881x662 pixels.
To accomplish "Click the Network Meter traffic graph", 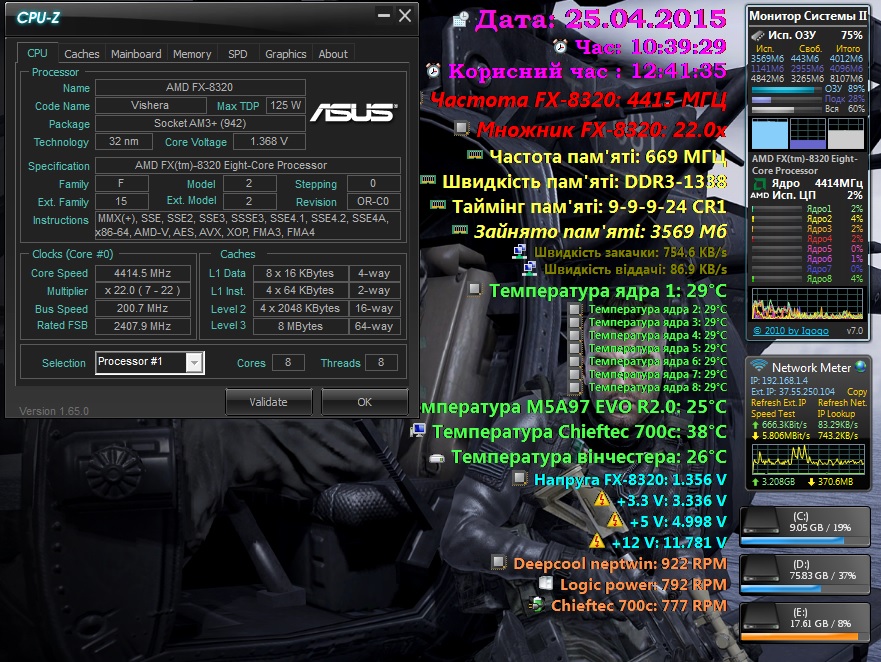I will pos(808,460).
